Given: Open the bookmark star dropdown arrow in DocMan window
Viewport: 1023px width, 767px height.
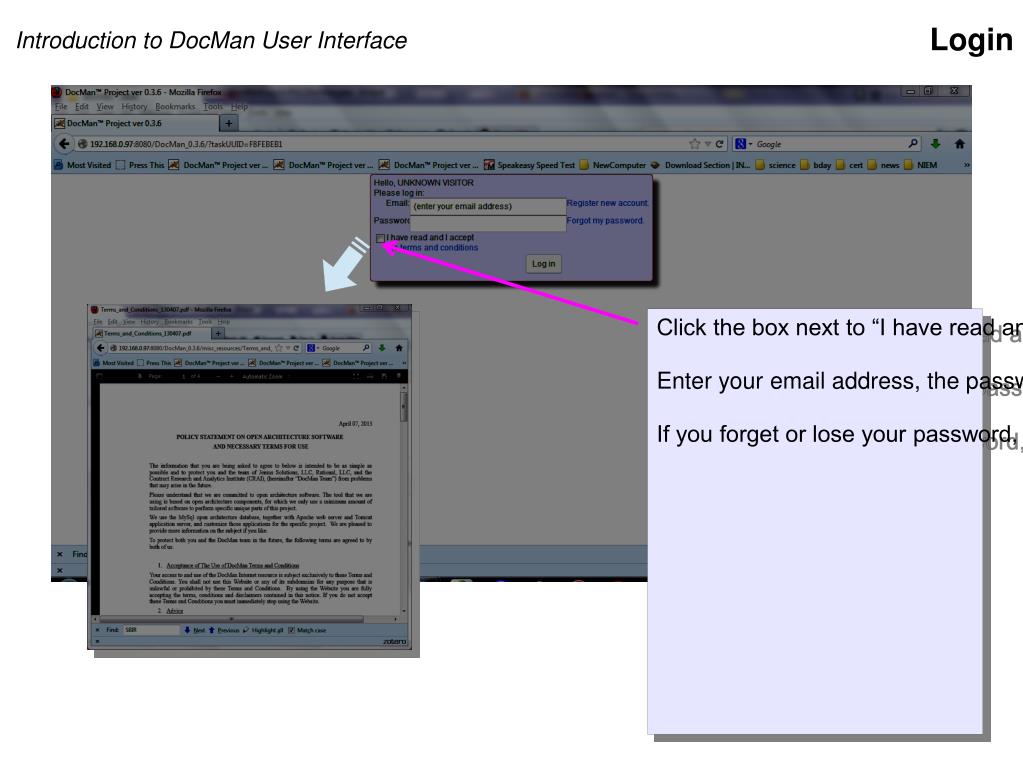Looking at the screenshot, I should 707,144.
